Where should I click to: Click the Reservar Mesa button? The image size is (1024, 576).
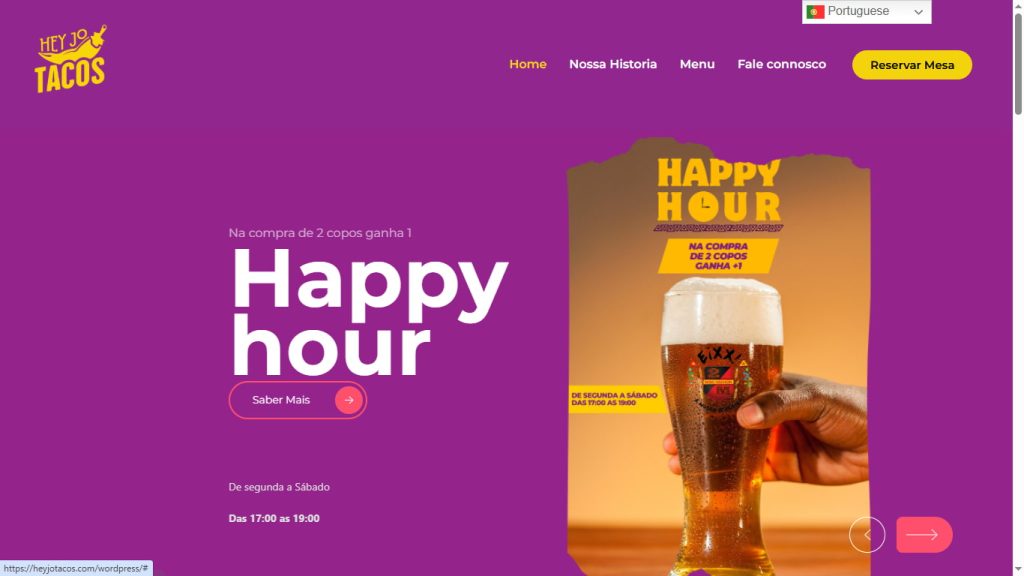912,65
